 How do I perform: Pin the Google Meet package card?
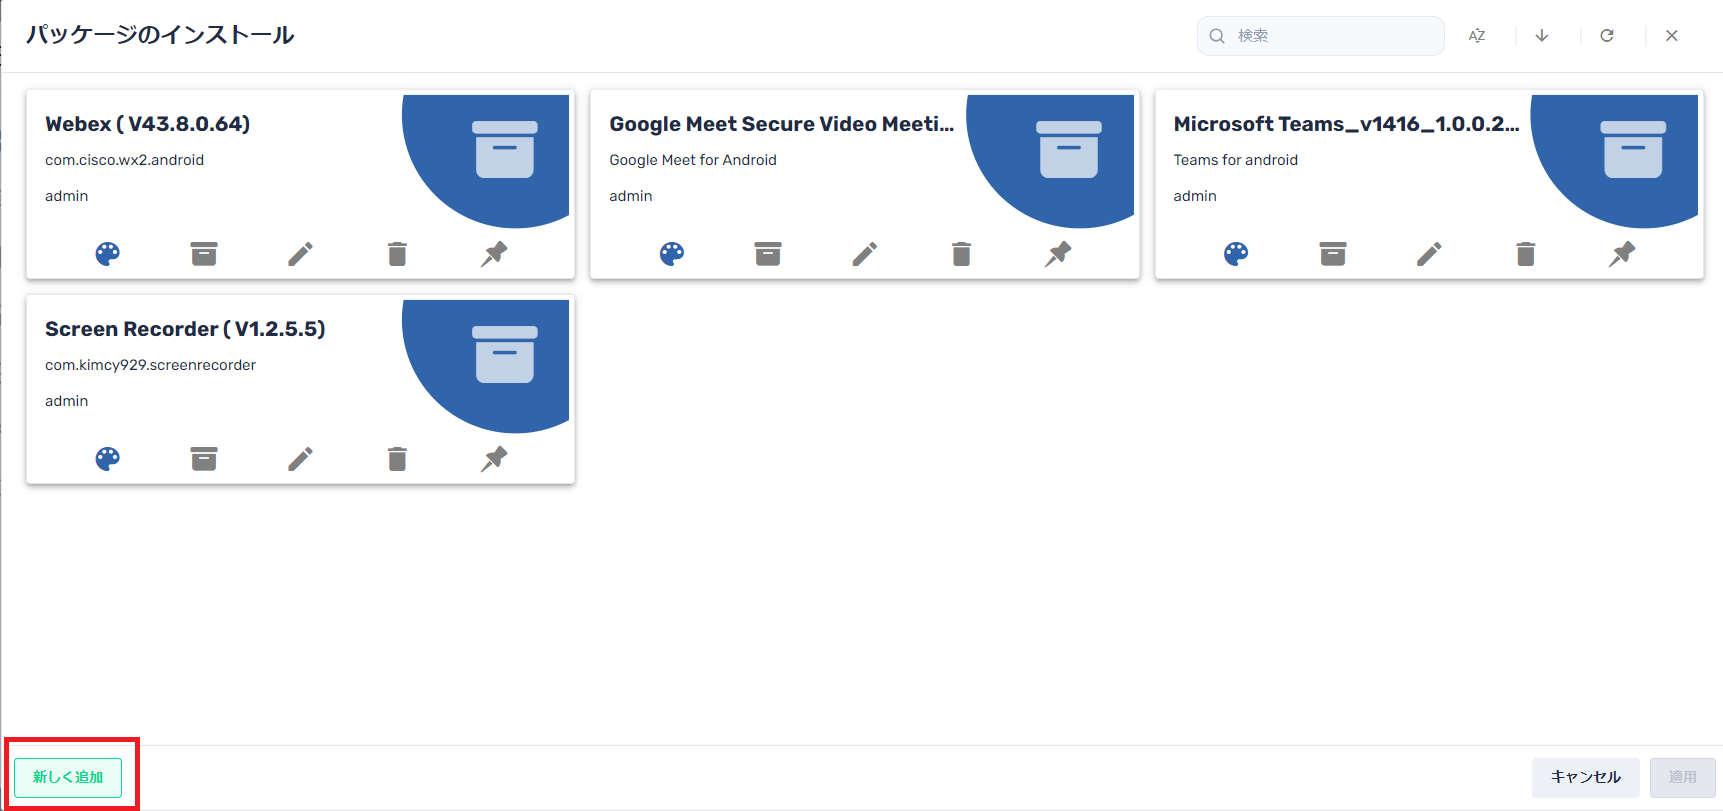pyautogui.click(x=1058, y=254)
